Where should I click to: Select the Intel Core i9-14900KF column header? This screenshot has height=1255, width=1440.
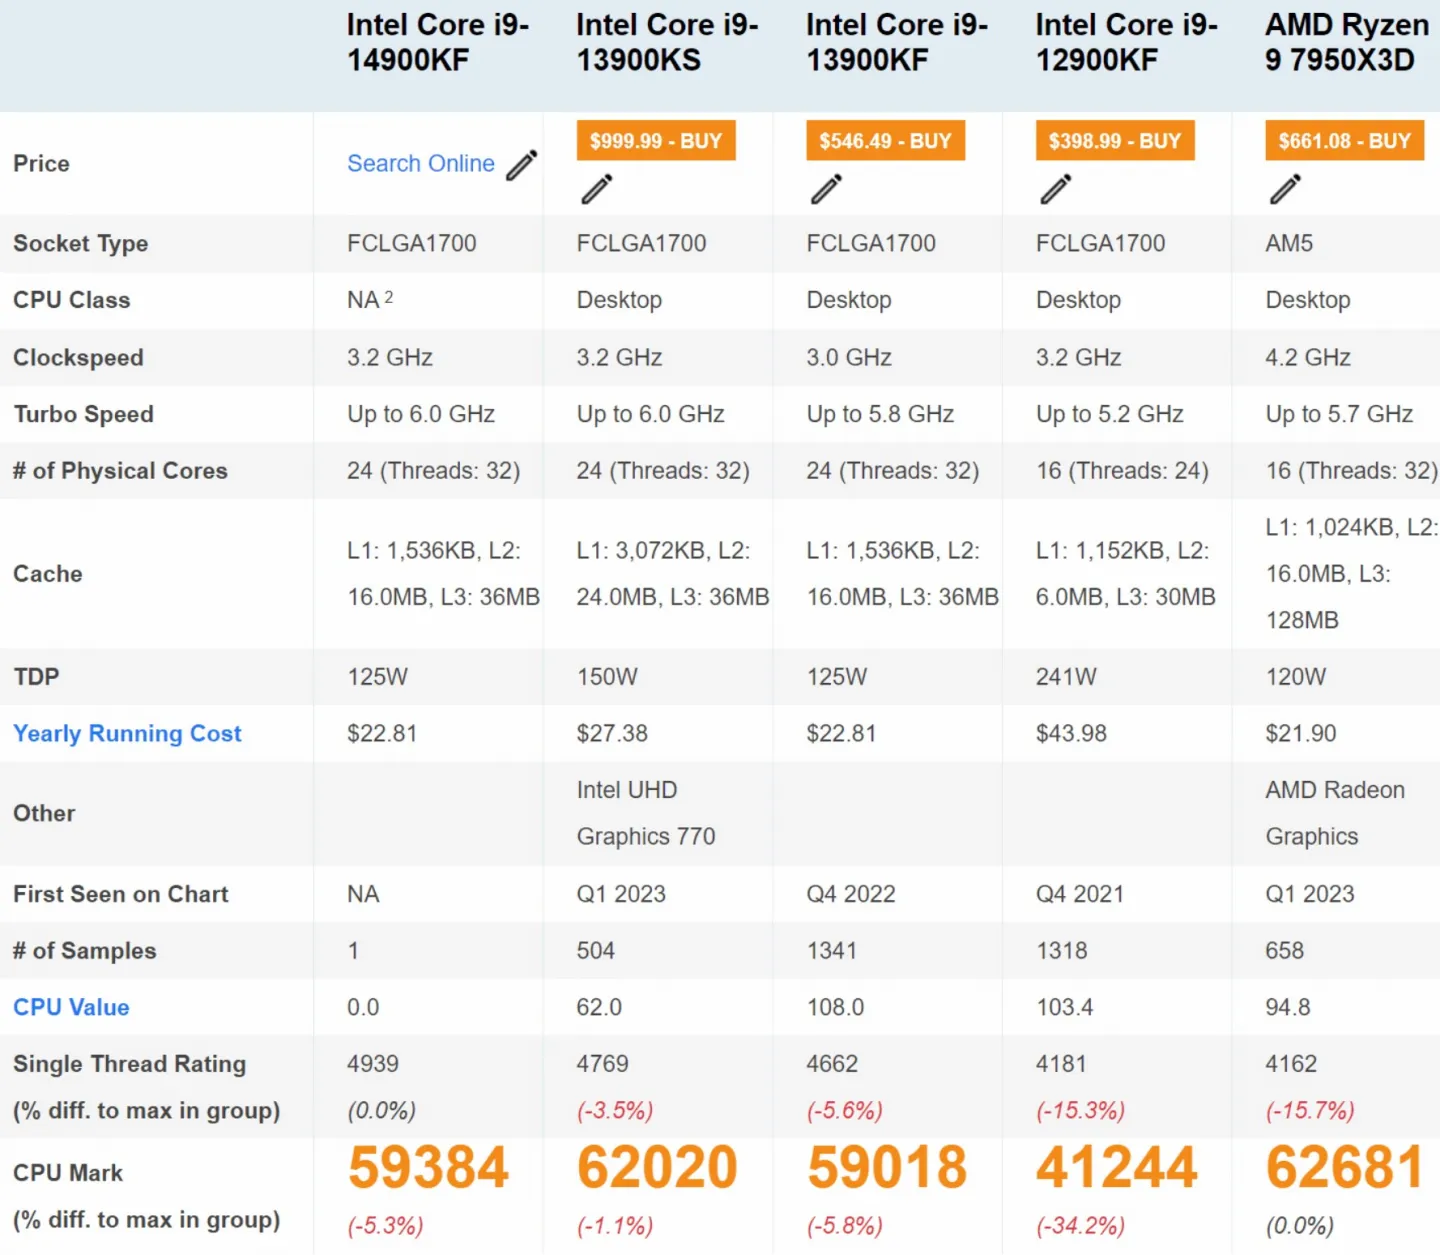(x=438, y=43)
